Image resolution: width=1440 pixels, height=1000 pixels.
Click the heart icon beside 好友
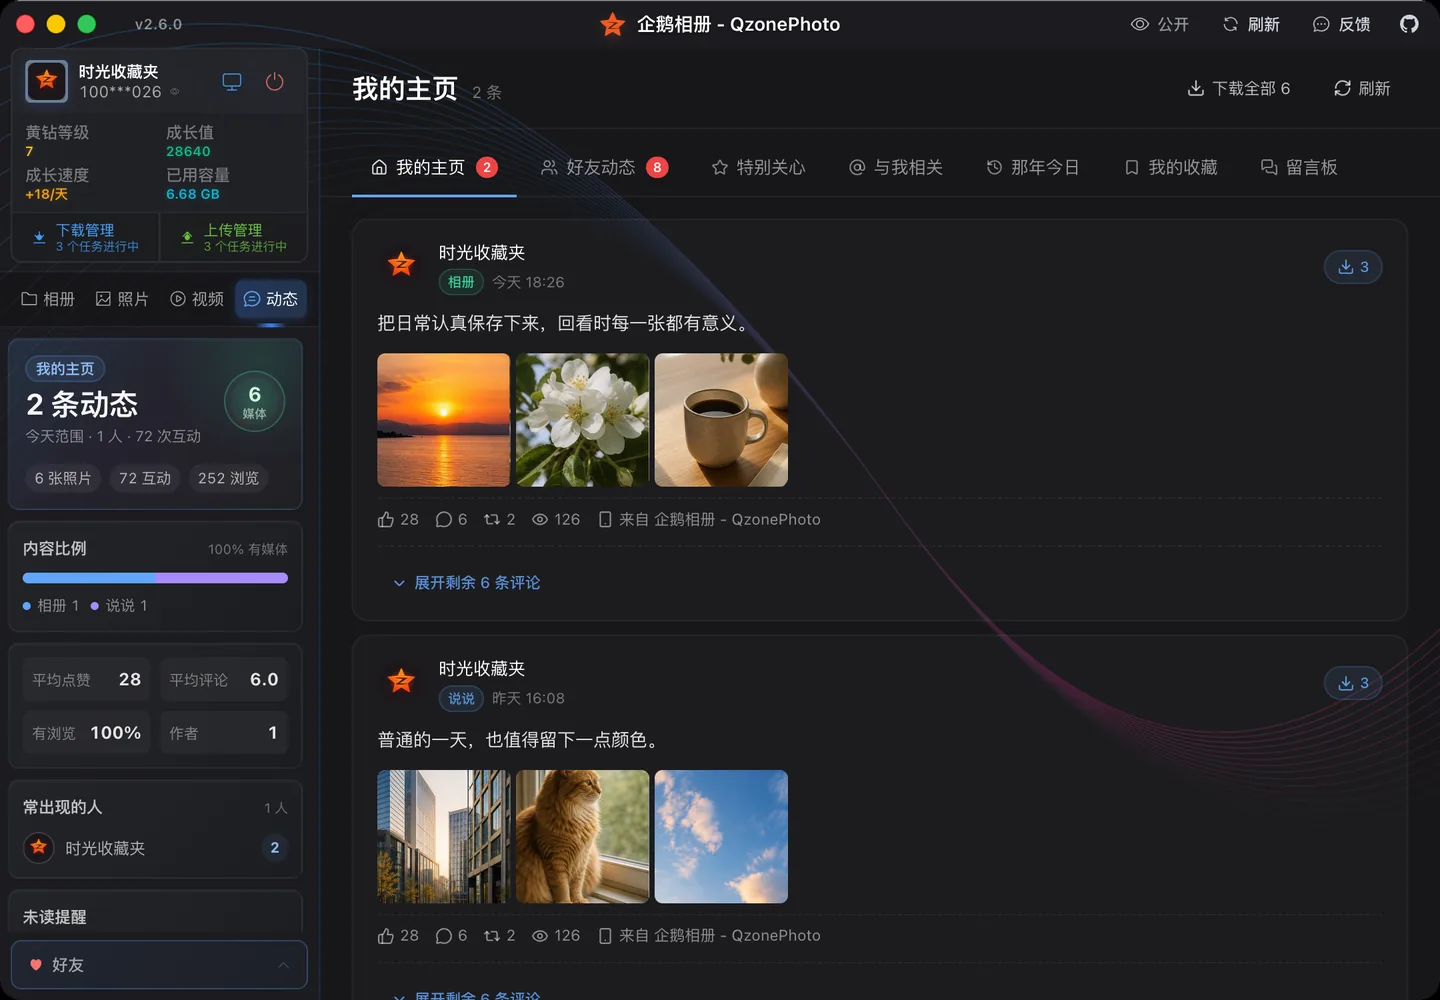coord(36,965)
